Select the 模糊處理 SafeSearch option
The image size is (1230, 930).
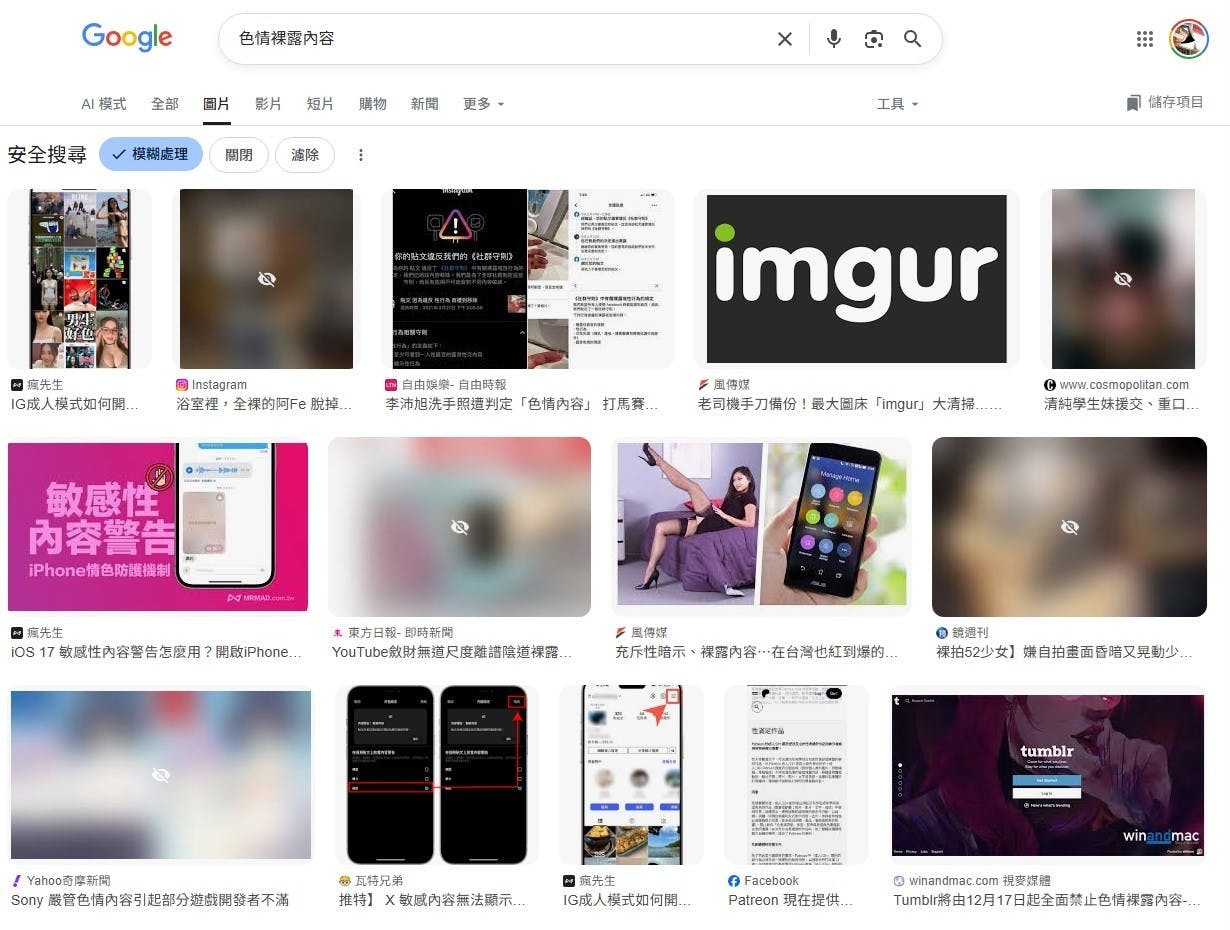(x=151, y=155)
